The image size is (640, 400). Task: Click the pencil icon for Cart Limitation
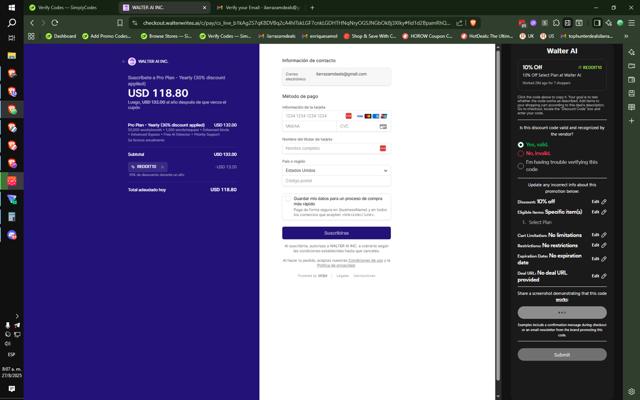(604, 235)
